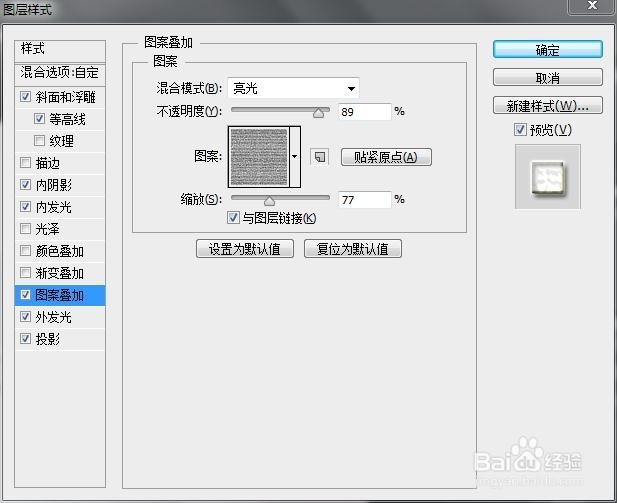The height and width of the screenshot is (503, 617).
Task: Click 设置为默认值 button
Action: tap(245, 249)
